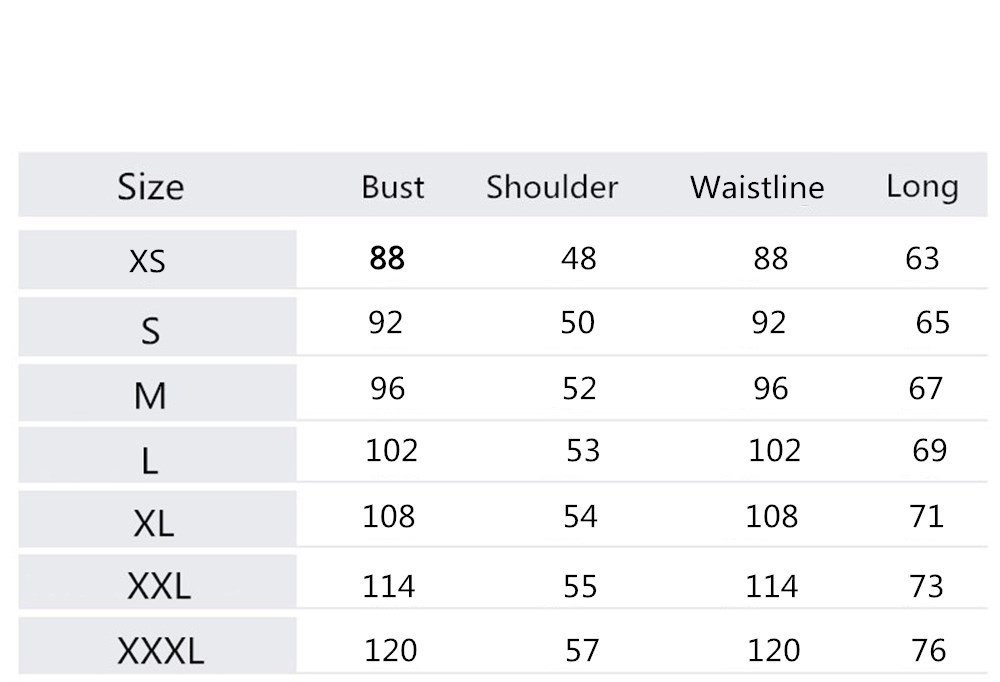Select the XS size row label
This screenshot has height=682, width=1000.
tap(148, 262)
